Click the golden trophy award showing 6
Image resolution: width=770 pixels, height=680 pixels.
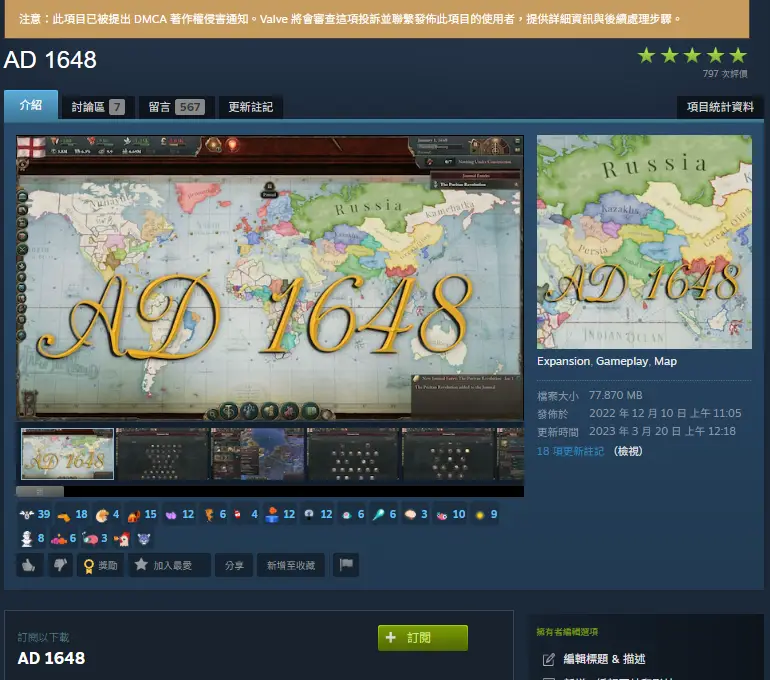click(215, 514)
